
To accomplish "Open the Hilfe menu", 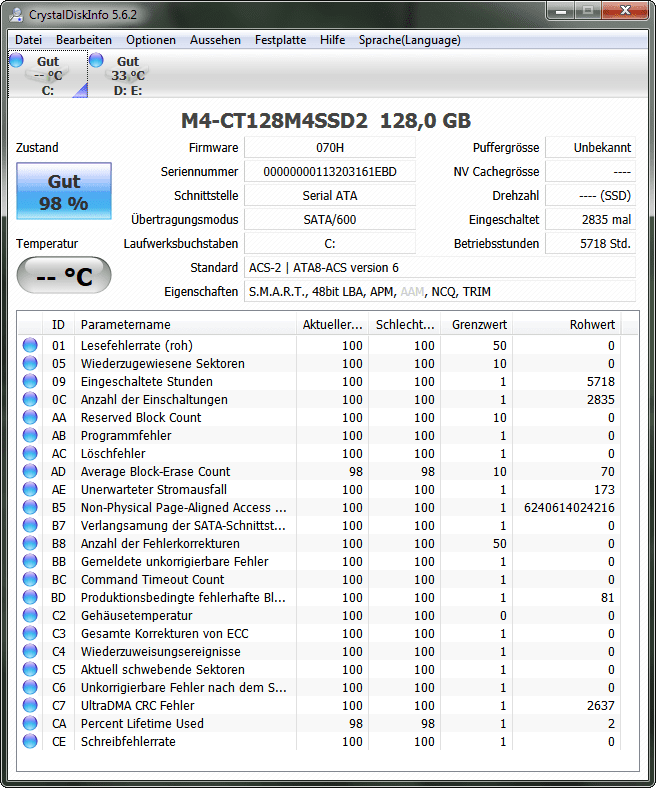I will pos(332,40).
